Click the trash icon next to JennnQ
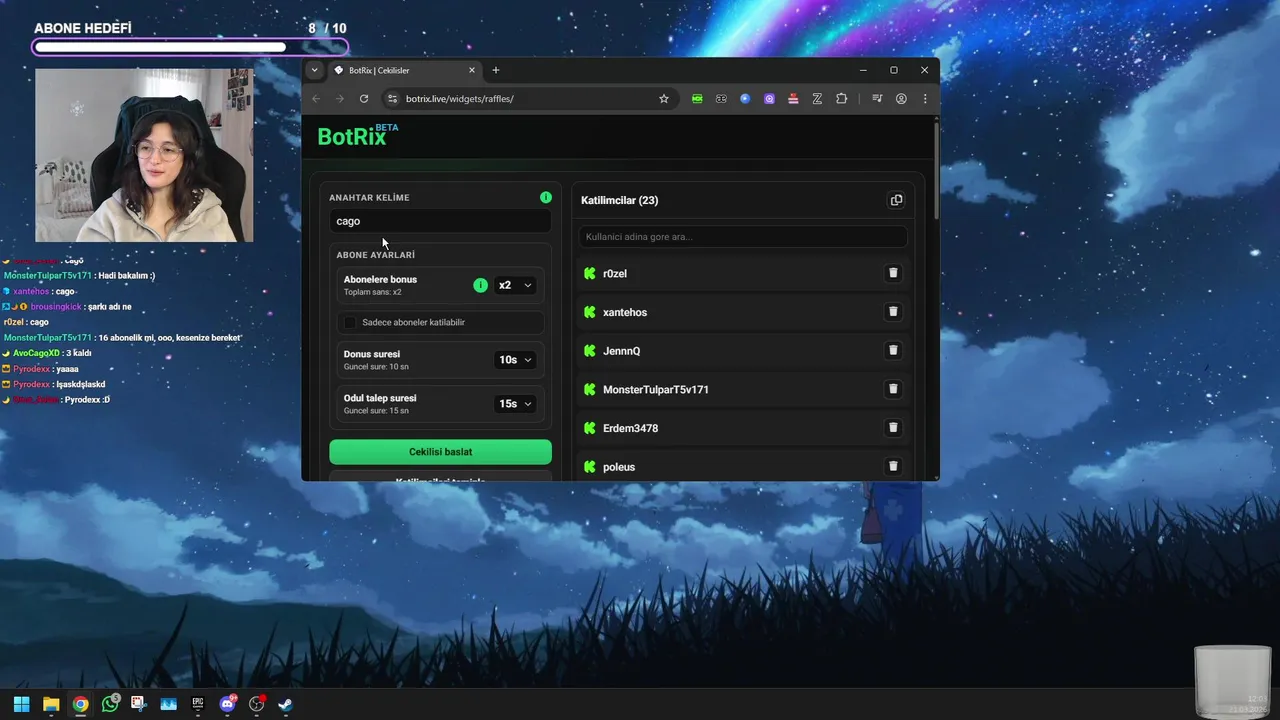 pos(893,350)
